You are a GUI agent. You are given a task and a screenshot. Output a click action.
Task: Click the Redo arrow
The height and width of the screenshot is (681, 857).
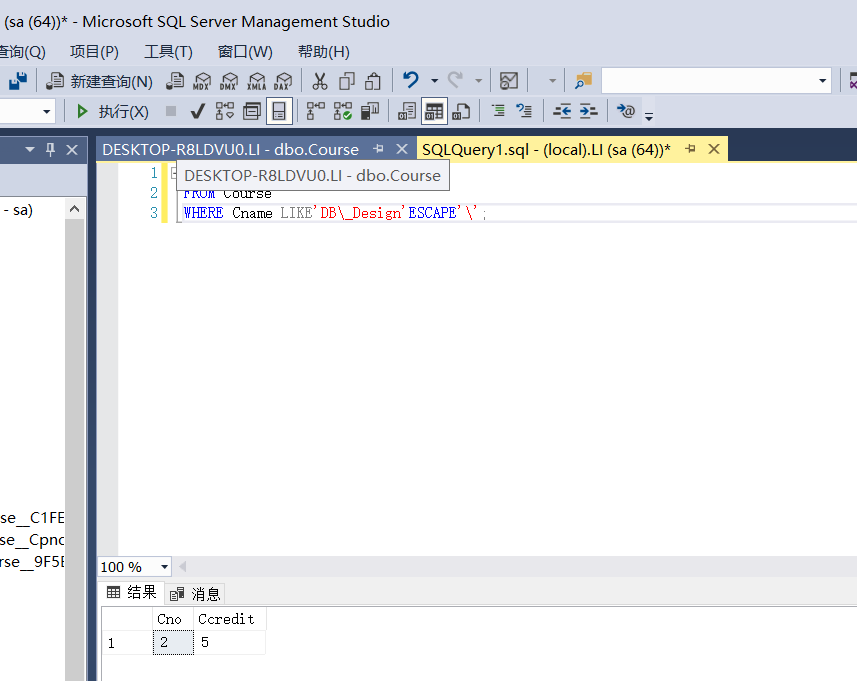pos(455,80)
